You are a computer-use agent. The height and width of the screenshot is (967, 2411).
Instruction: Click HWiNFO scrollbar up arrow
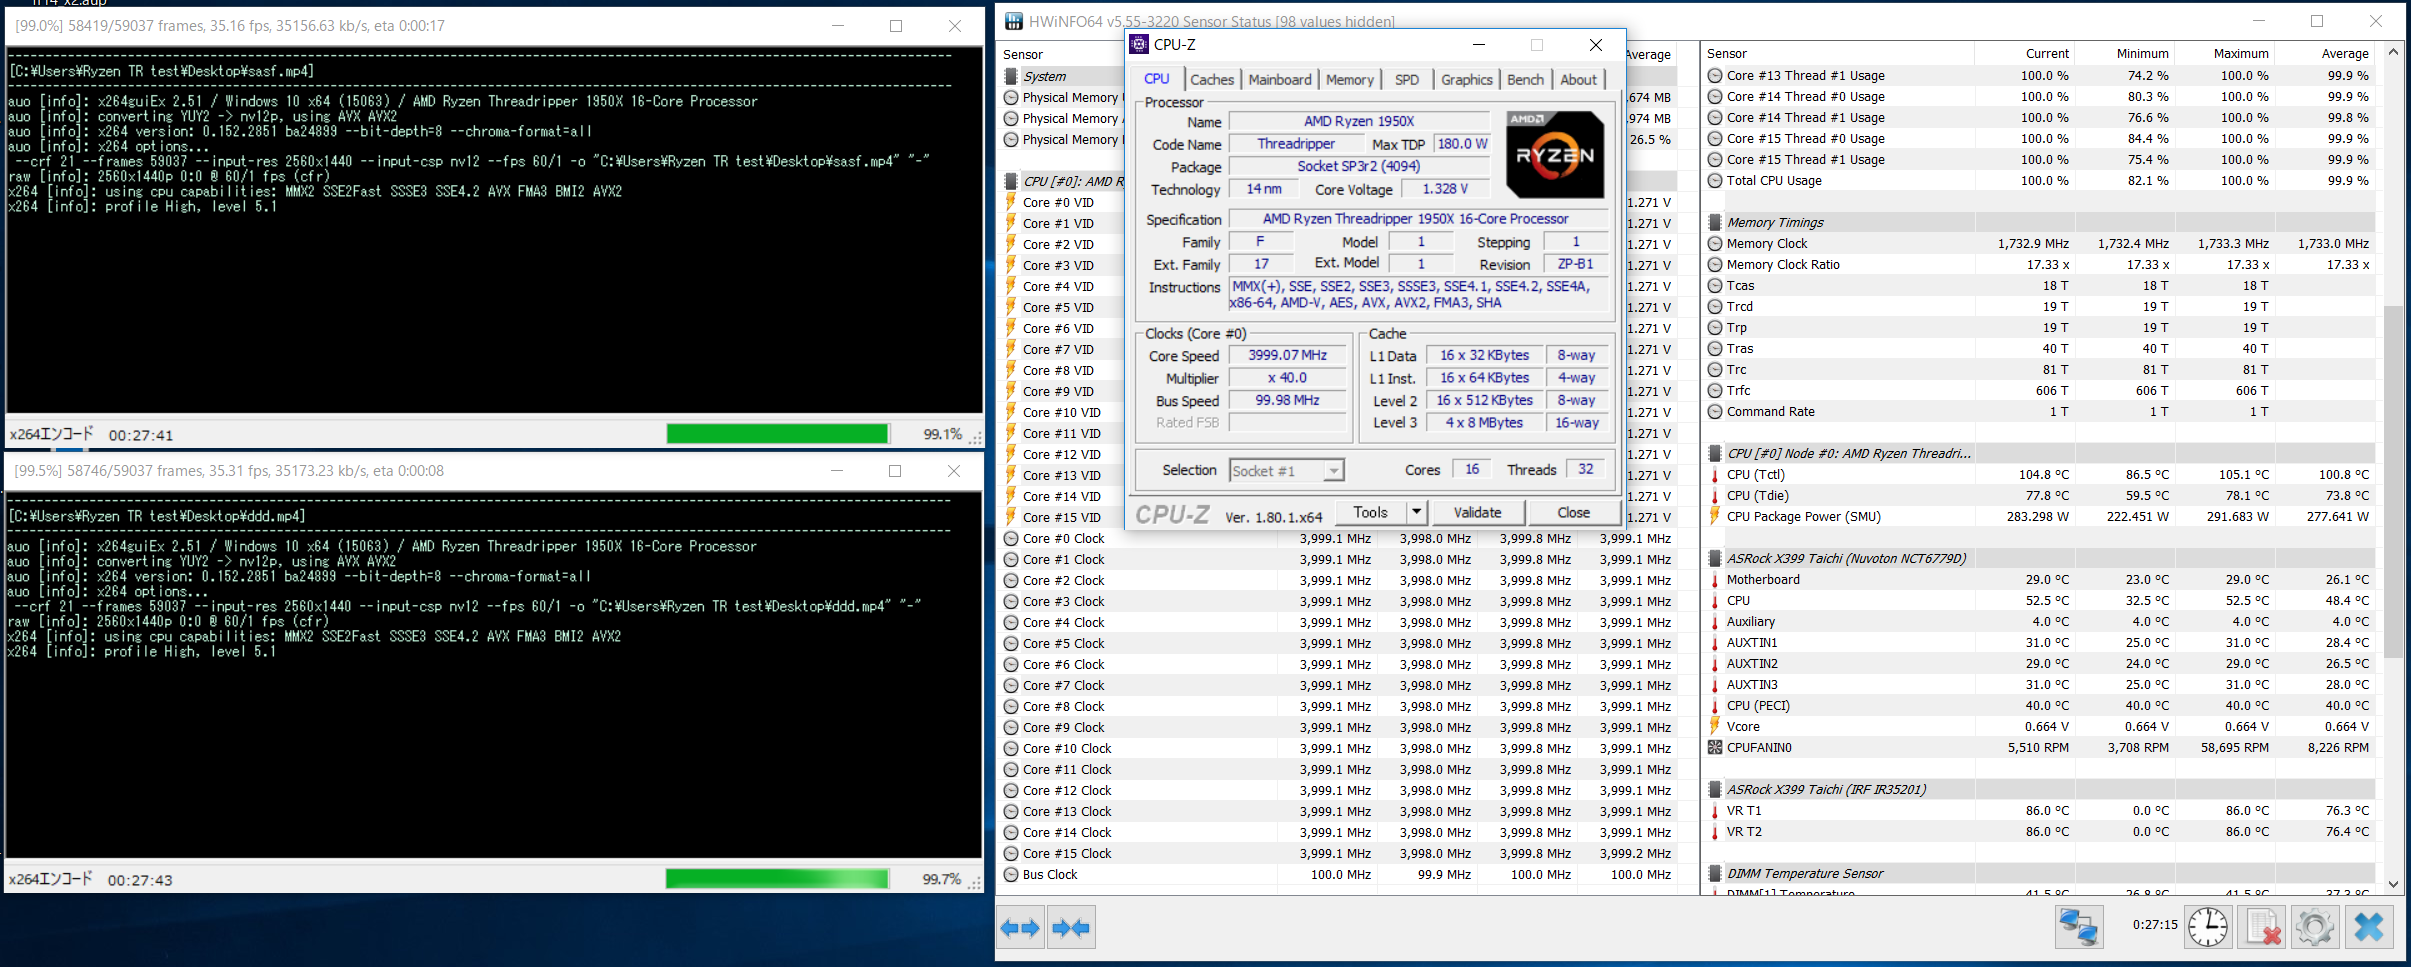[2394, 52]
